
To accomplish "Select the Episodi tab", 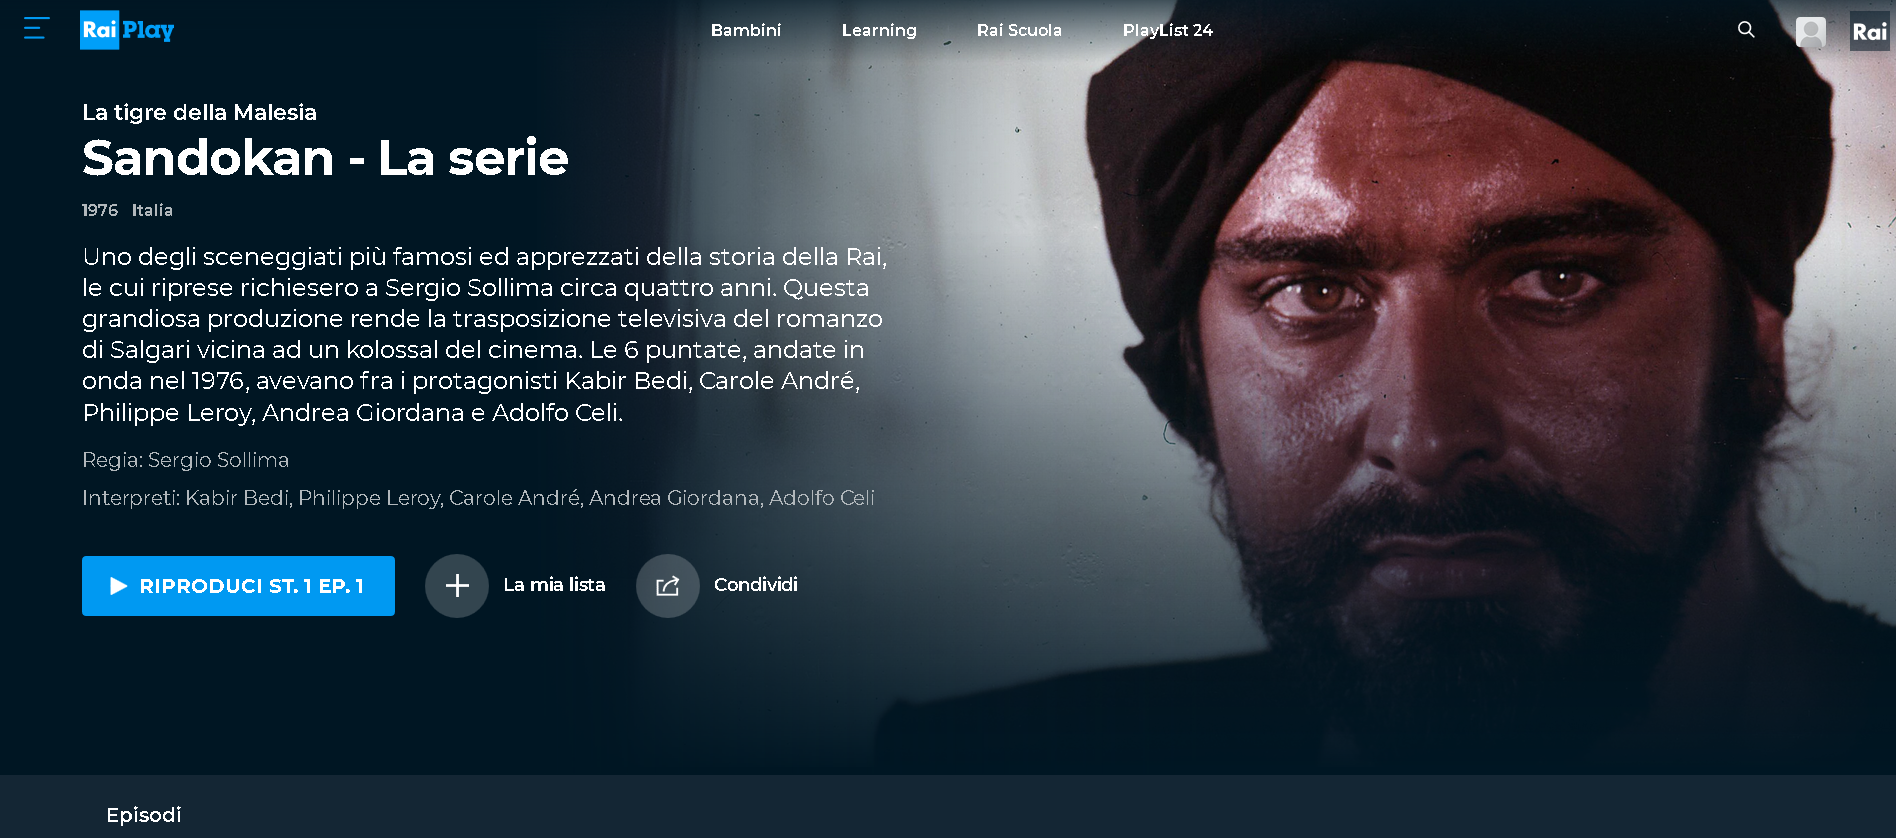I will pos(144,815).
